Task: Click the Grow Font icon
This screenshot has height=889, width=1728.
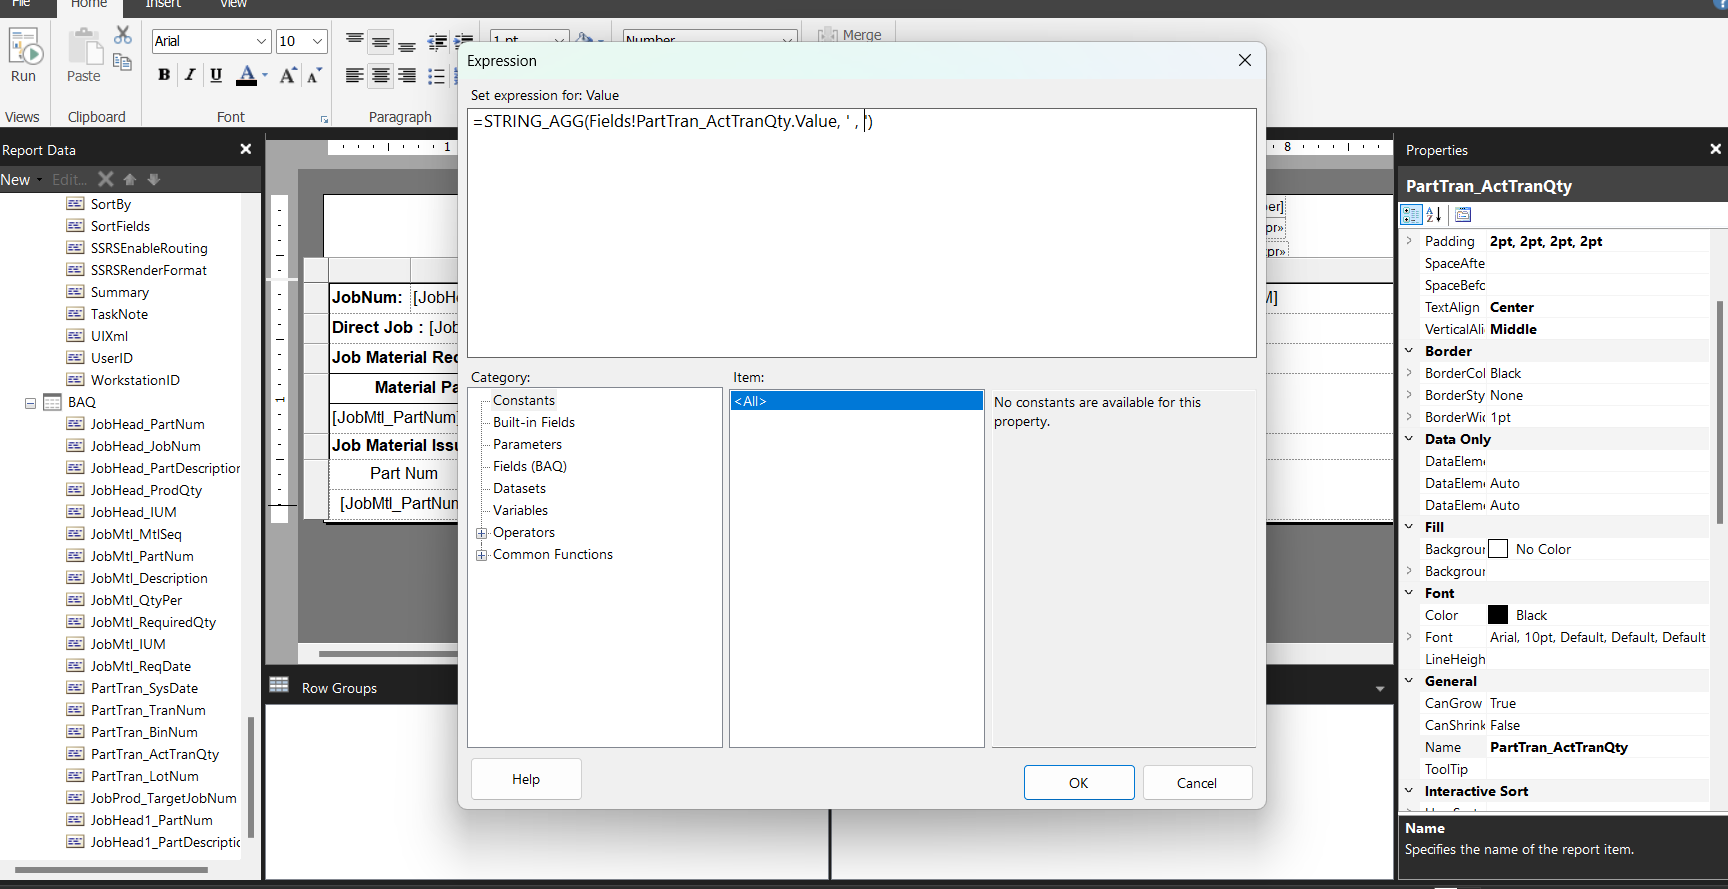Action: [x=288, y=75]
